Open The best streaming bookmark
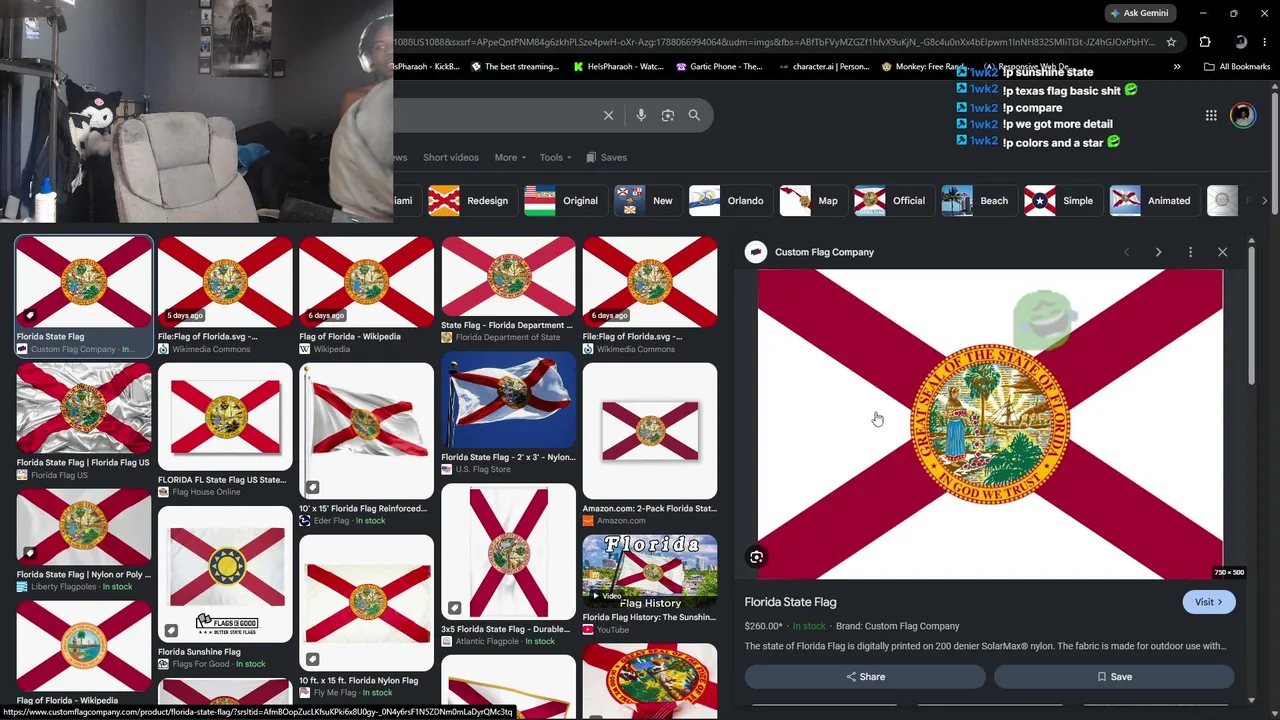 click(x=515, y=67)
